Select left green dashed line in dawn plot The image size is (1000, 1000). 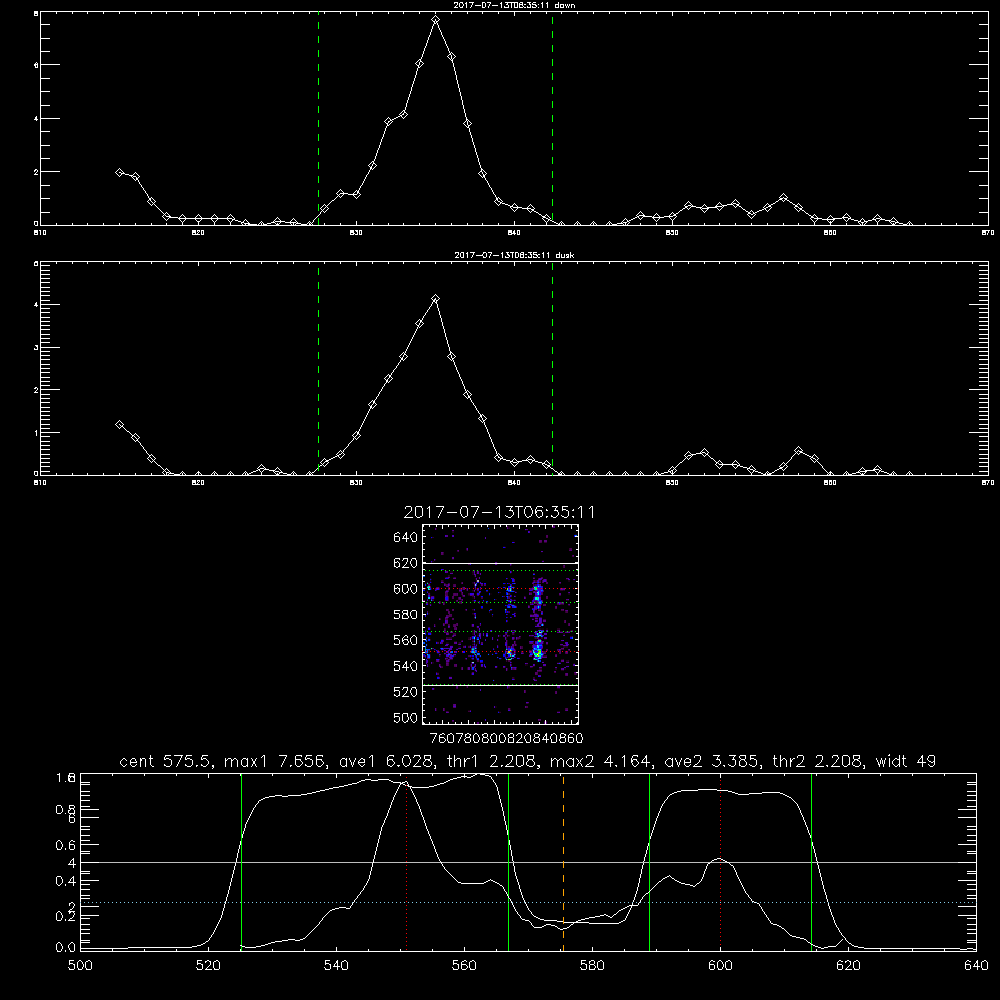click(318, 119)
